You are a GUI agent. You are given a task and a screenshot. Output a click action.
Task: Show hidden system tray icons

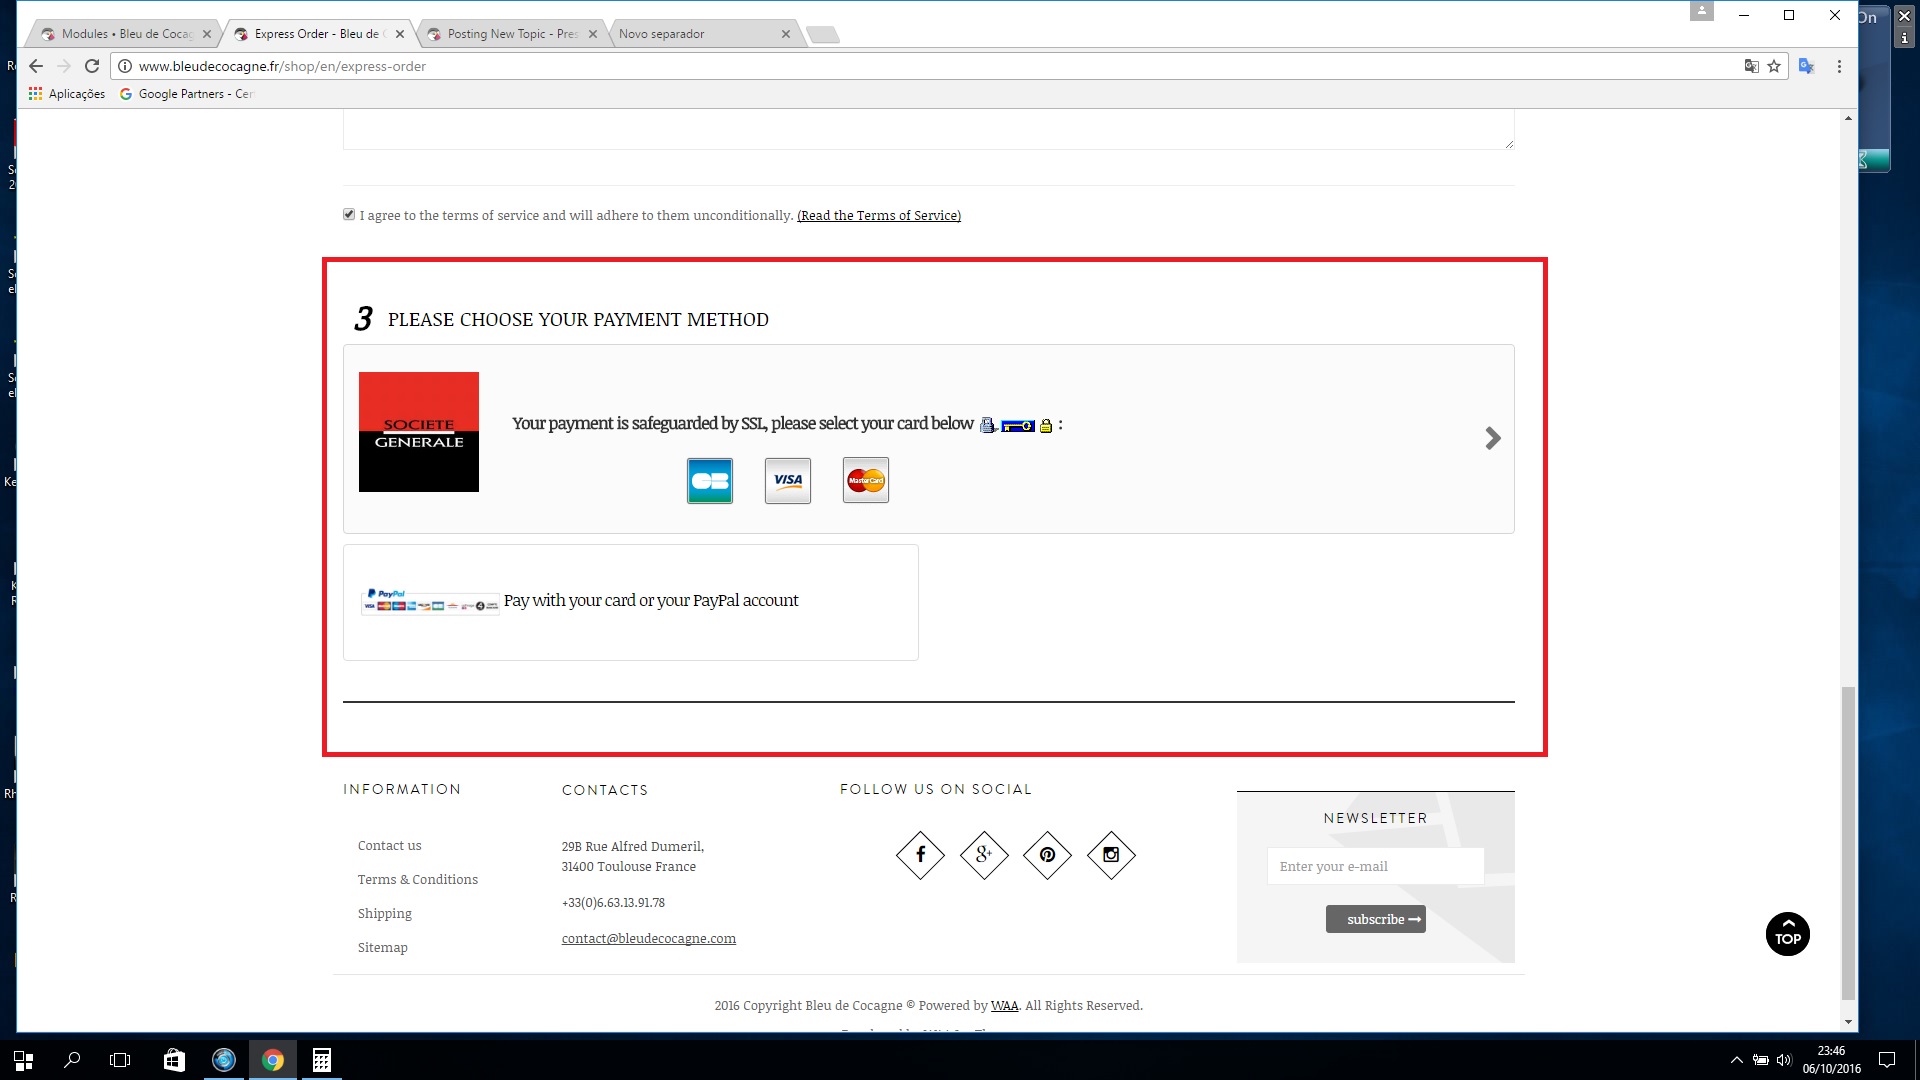click(x=1736, y=1060)
